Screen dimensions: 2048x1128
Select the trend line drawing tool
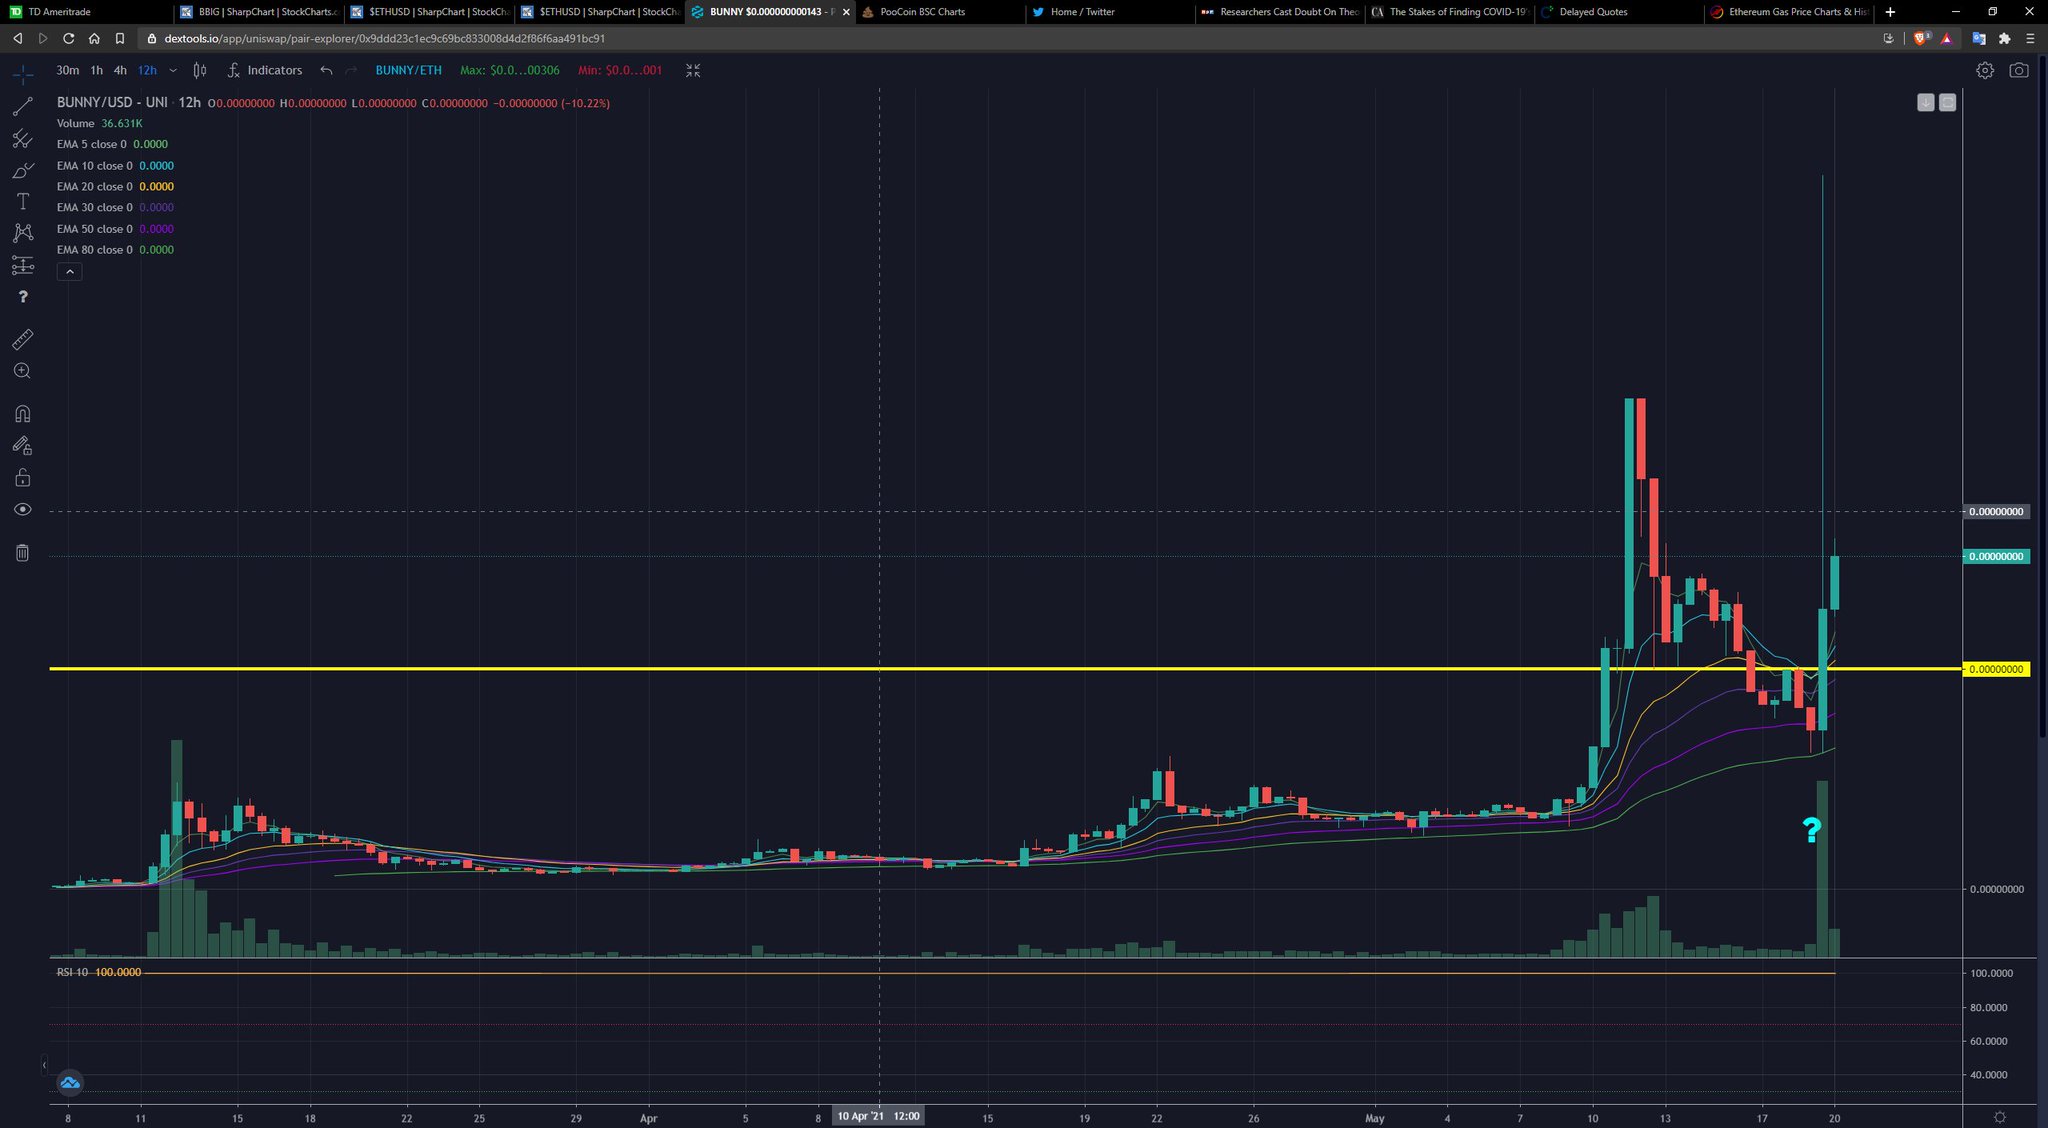click(22, 107)
